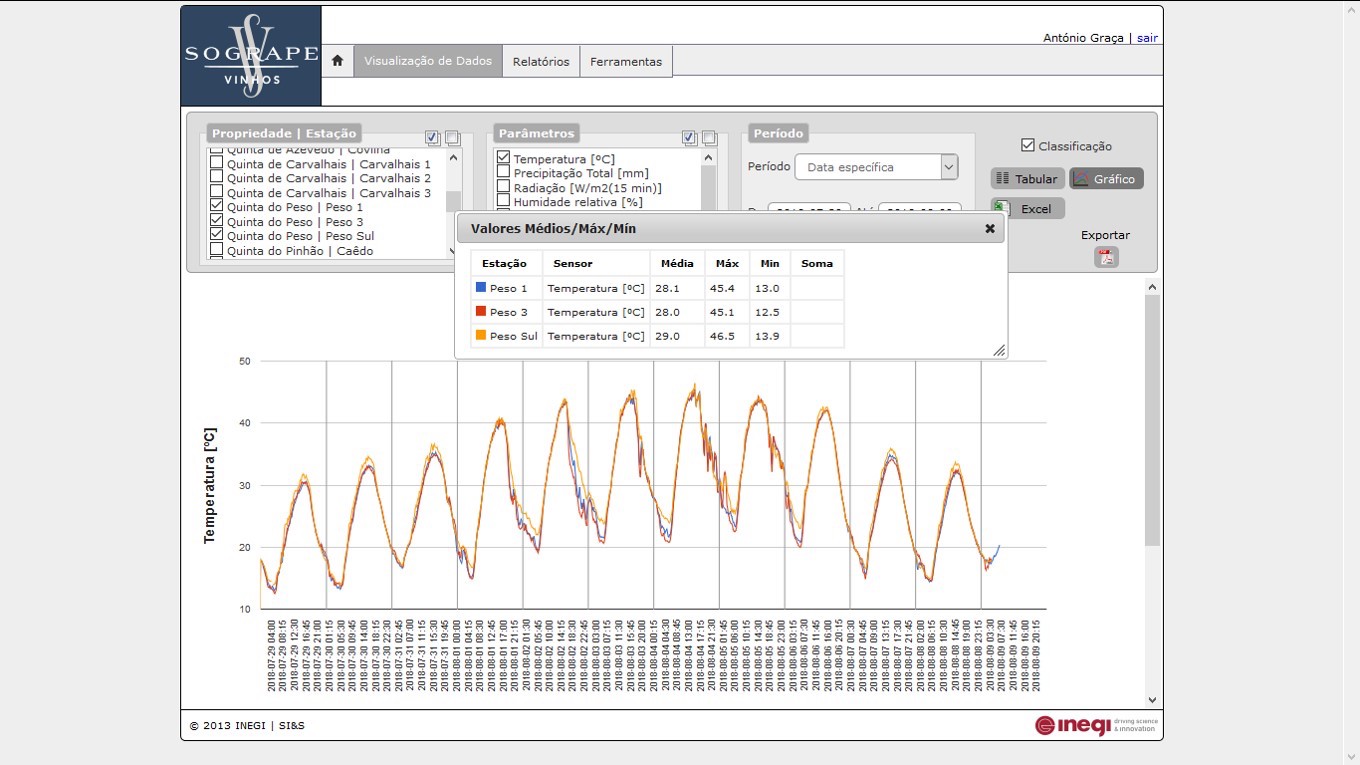This screenshot has width=1360, height=765.
Task: Click the Média column header
Action: click(677, 263)
